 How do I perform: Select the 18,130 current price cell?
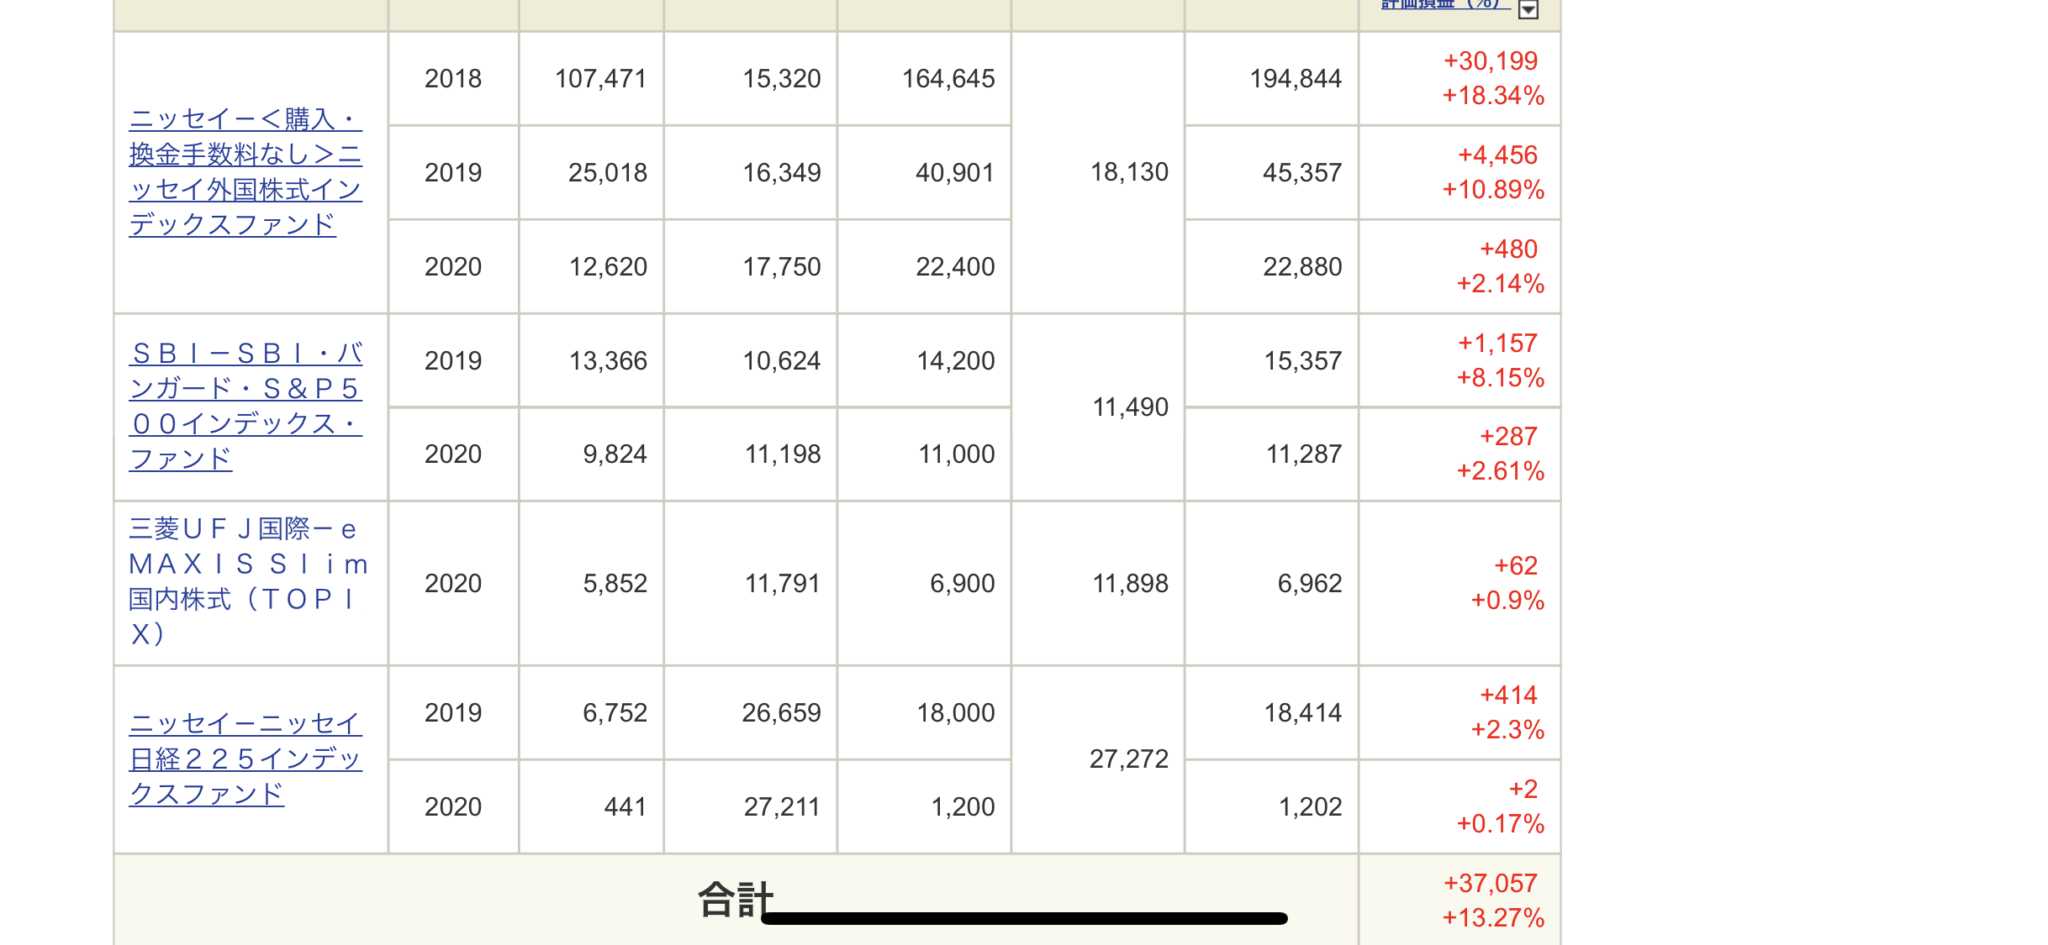1129,172
